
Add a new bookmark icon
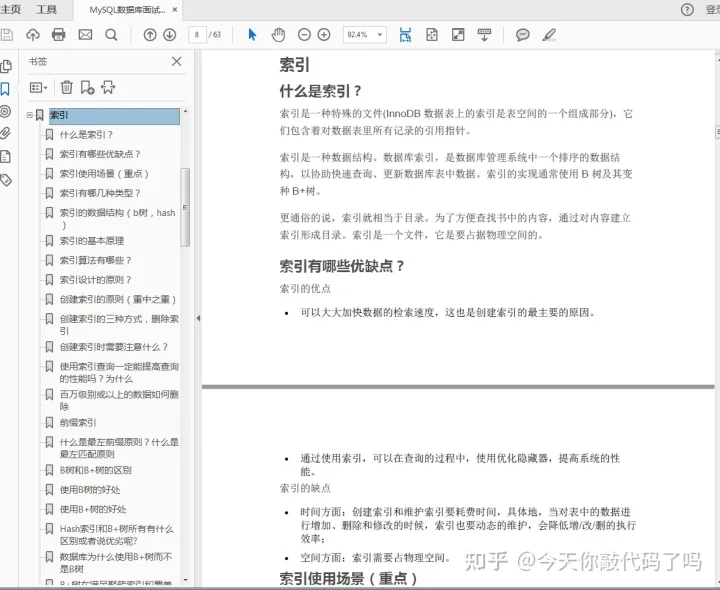[x=87, y=87]
